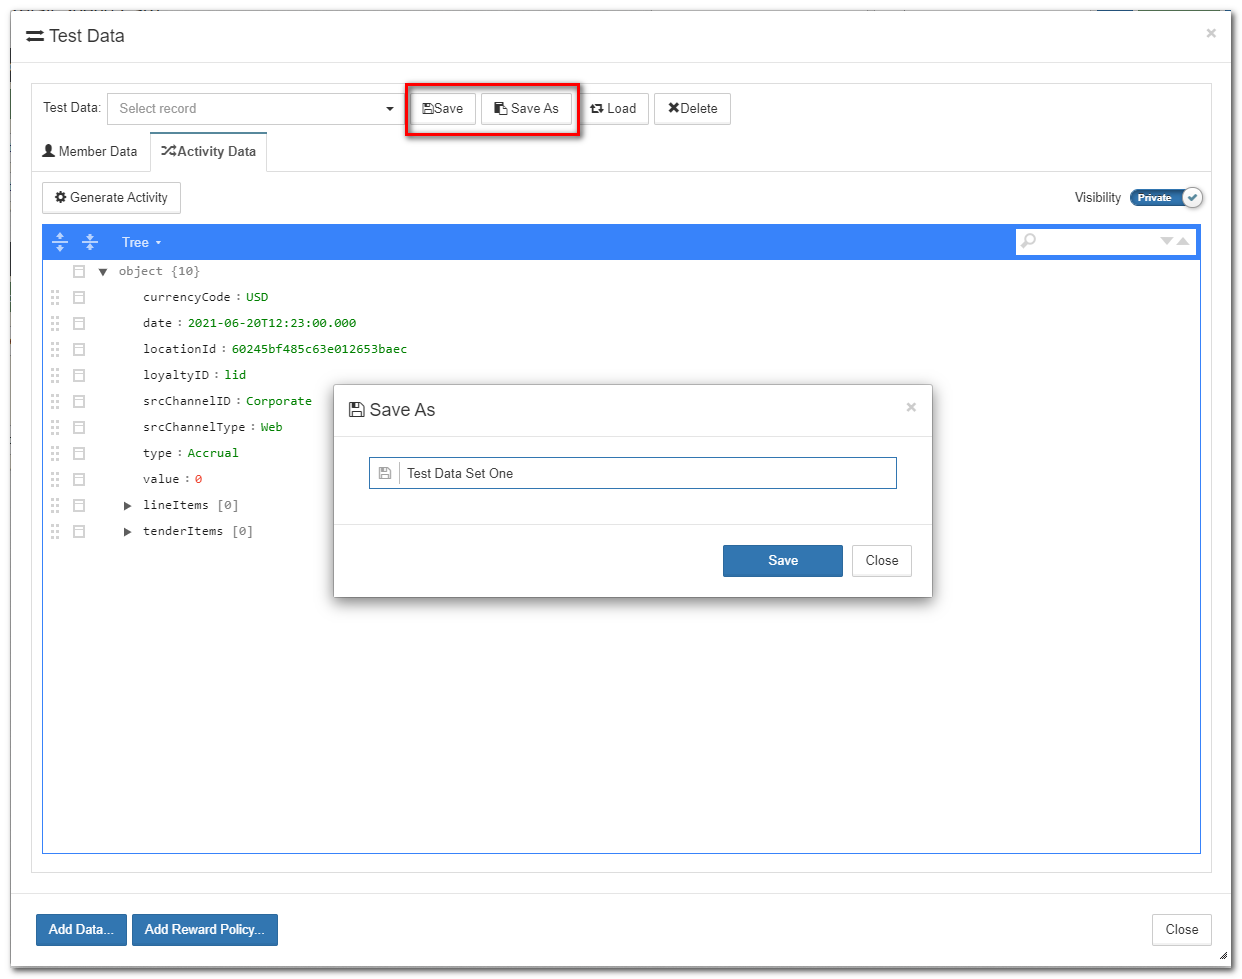
Task: Click the Test Data Set One name field
Action: coord(647,473)
